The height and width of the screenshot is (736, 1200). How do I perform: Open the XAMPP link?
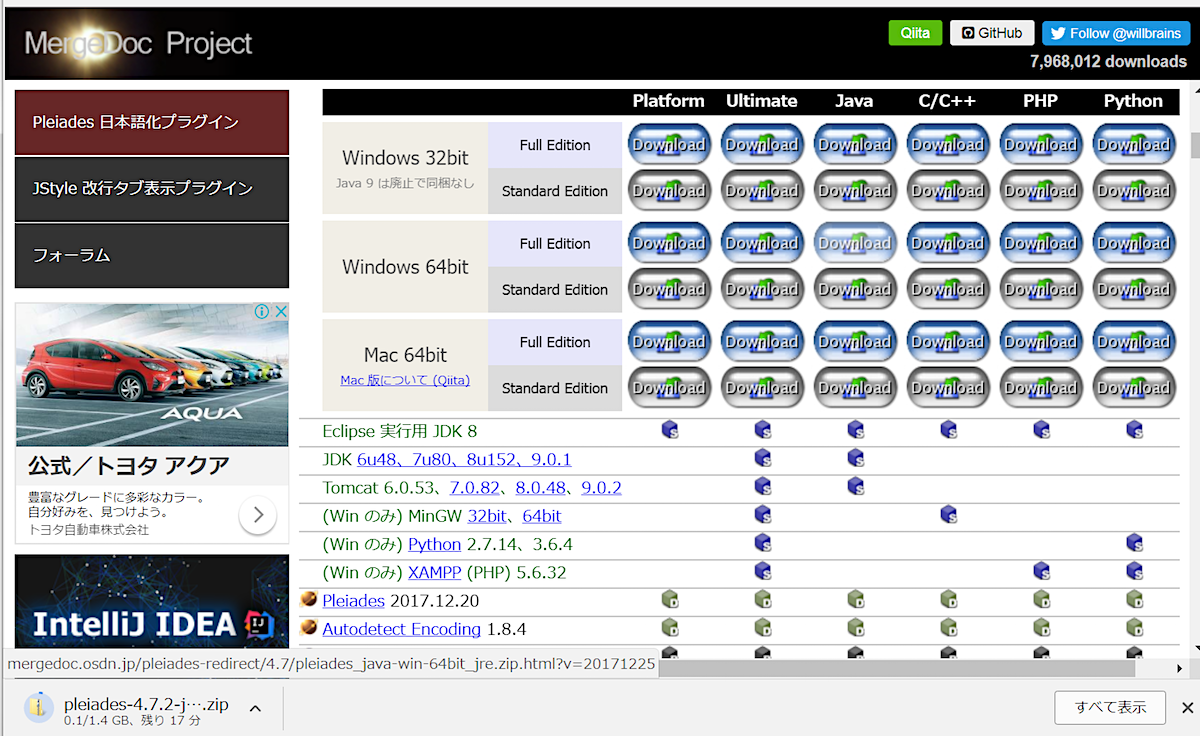[435, 573]
